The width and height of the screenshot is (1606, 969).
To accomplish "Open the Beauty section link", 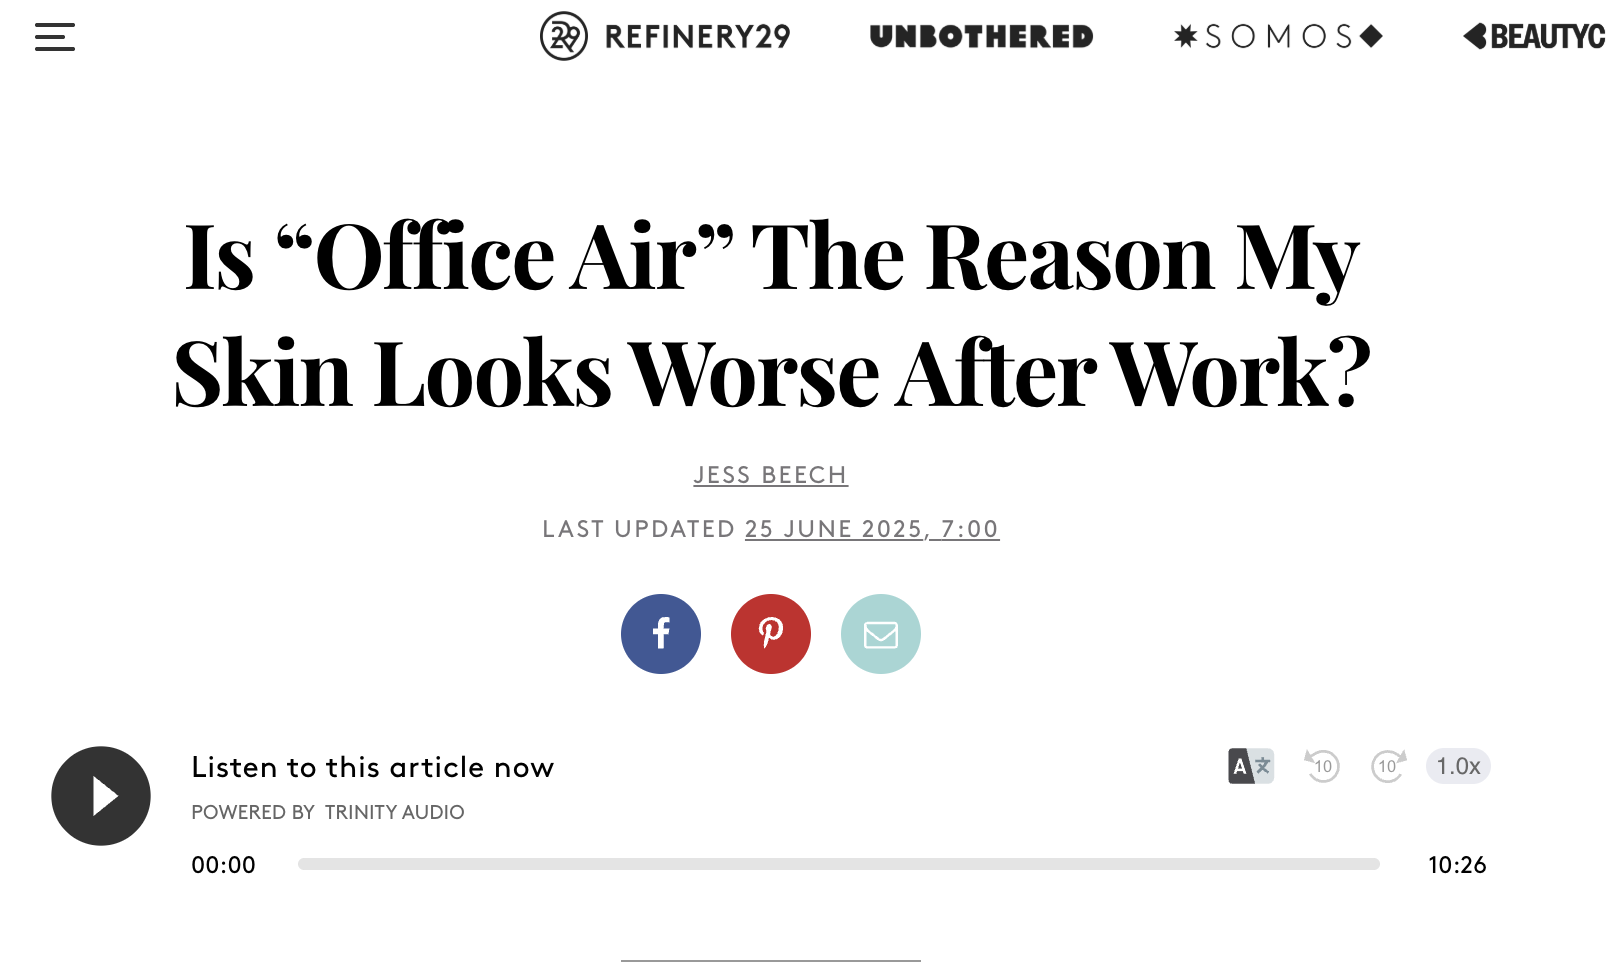I will [x=1534, y=37].
